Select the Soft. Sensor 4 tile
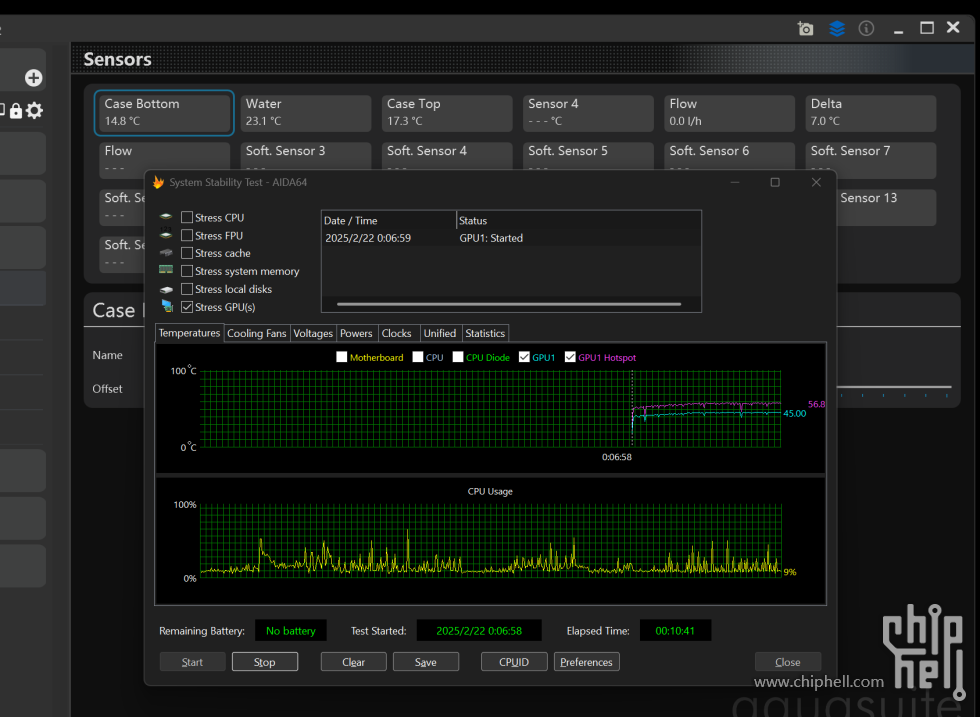 [447, 156]
